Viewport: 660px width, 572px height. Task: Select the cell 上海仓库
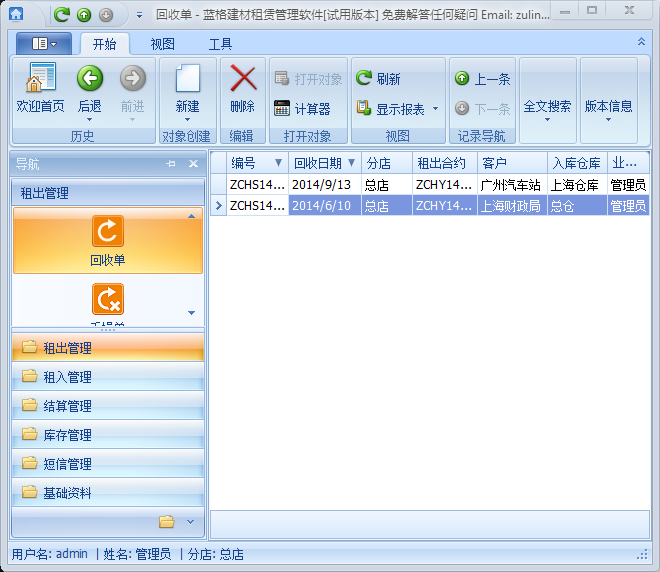[577, 184]
